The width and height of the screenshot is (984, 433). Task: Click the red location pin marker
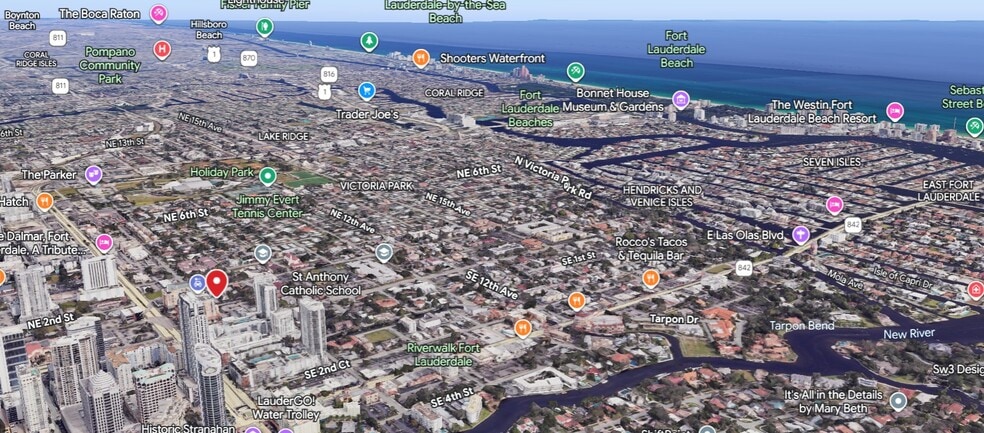tap(216, 282)
